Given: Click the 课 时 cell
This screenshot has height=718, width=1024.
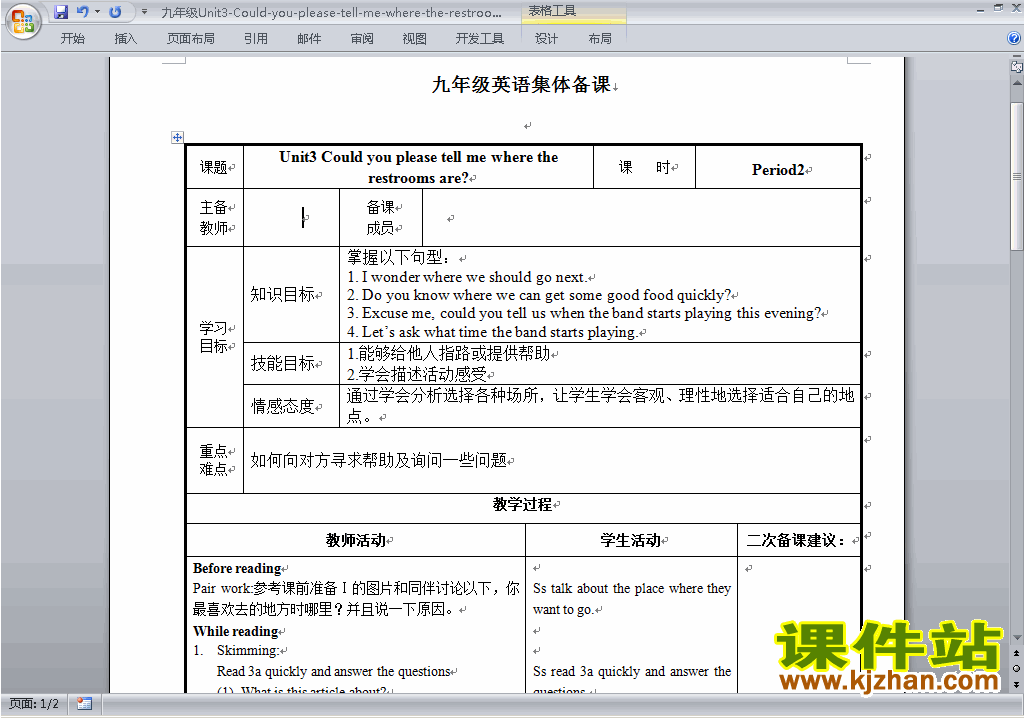Looking at the screenshot, I should coord(645,167).
